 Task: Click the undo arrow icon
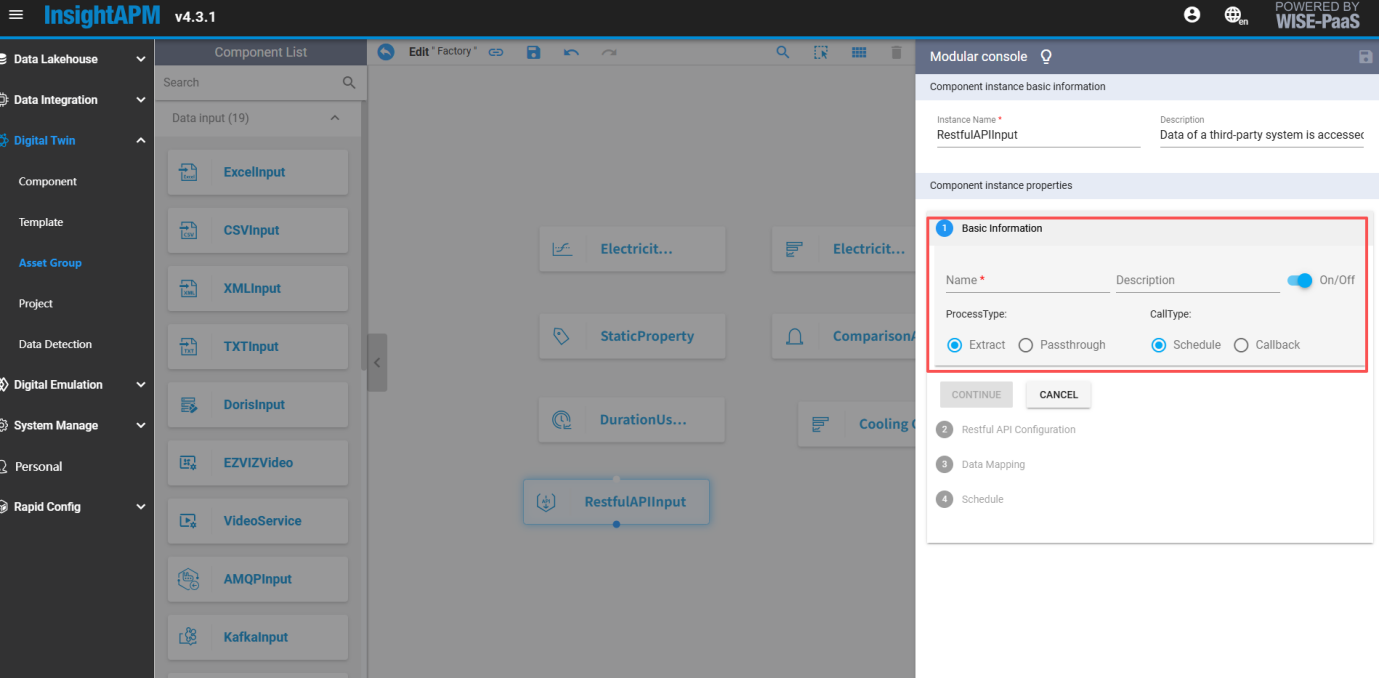pos(571,52)
